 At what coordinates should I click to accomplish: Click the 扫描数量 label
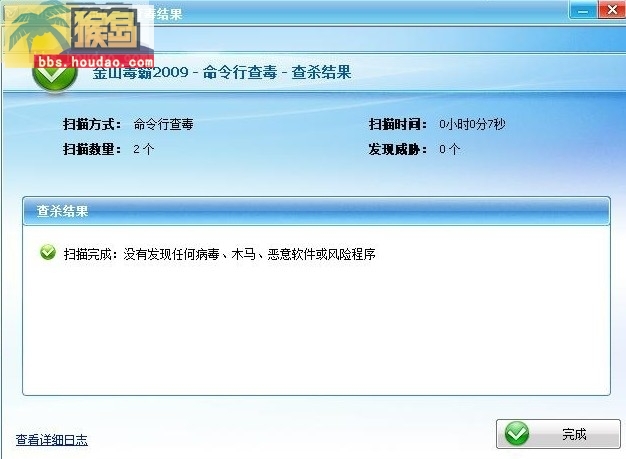click(92, 149)
